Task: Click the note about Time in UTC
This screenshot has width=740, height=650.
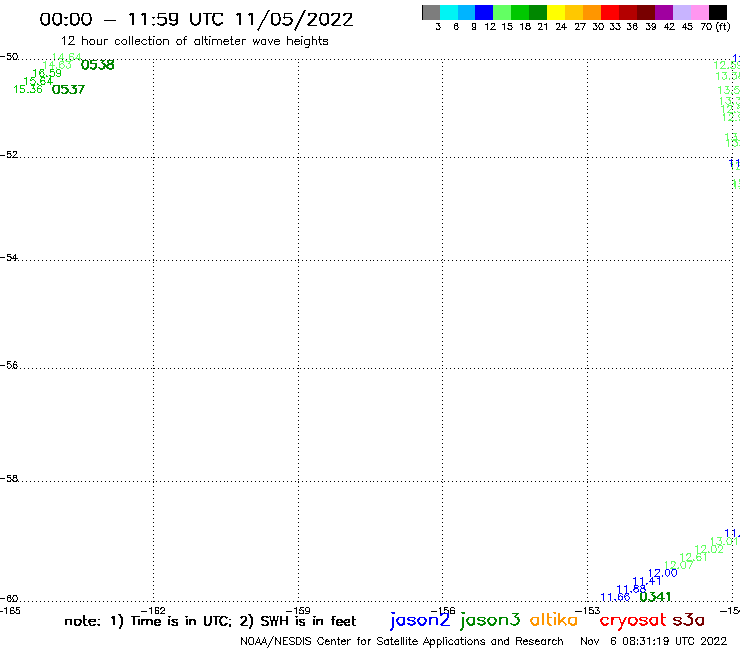Action: click(210, 621)
